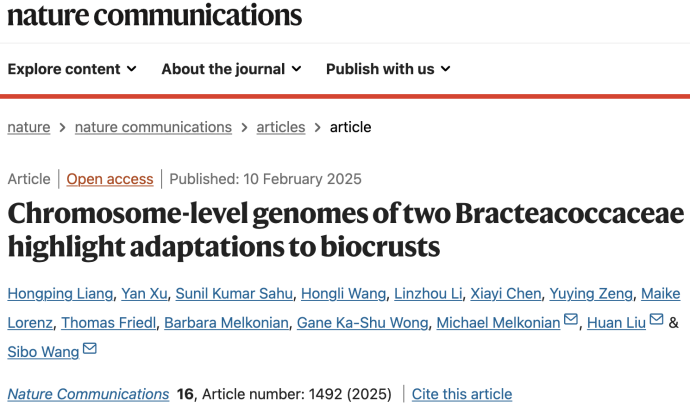Select author Yan Xu
This screenshot has width=690, height=408.
(x=144, y=293)
